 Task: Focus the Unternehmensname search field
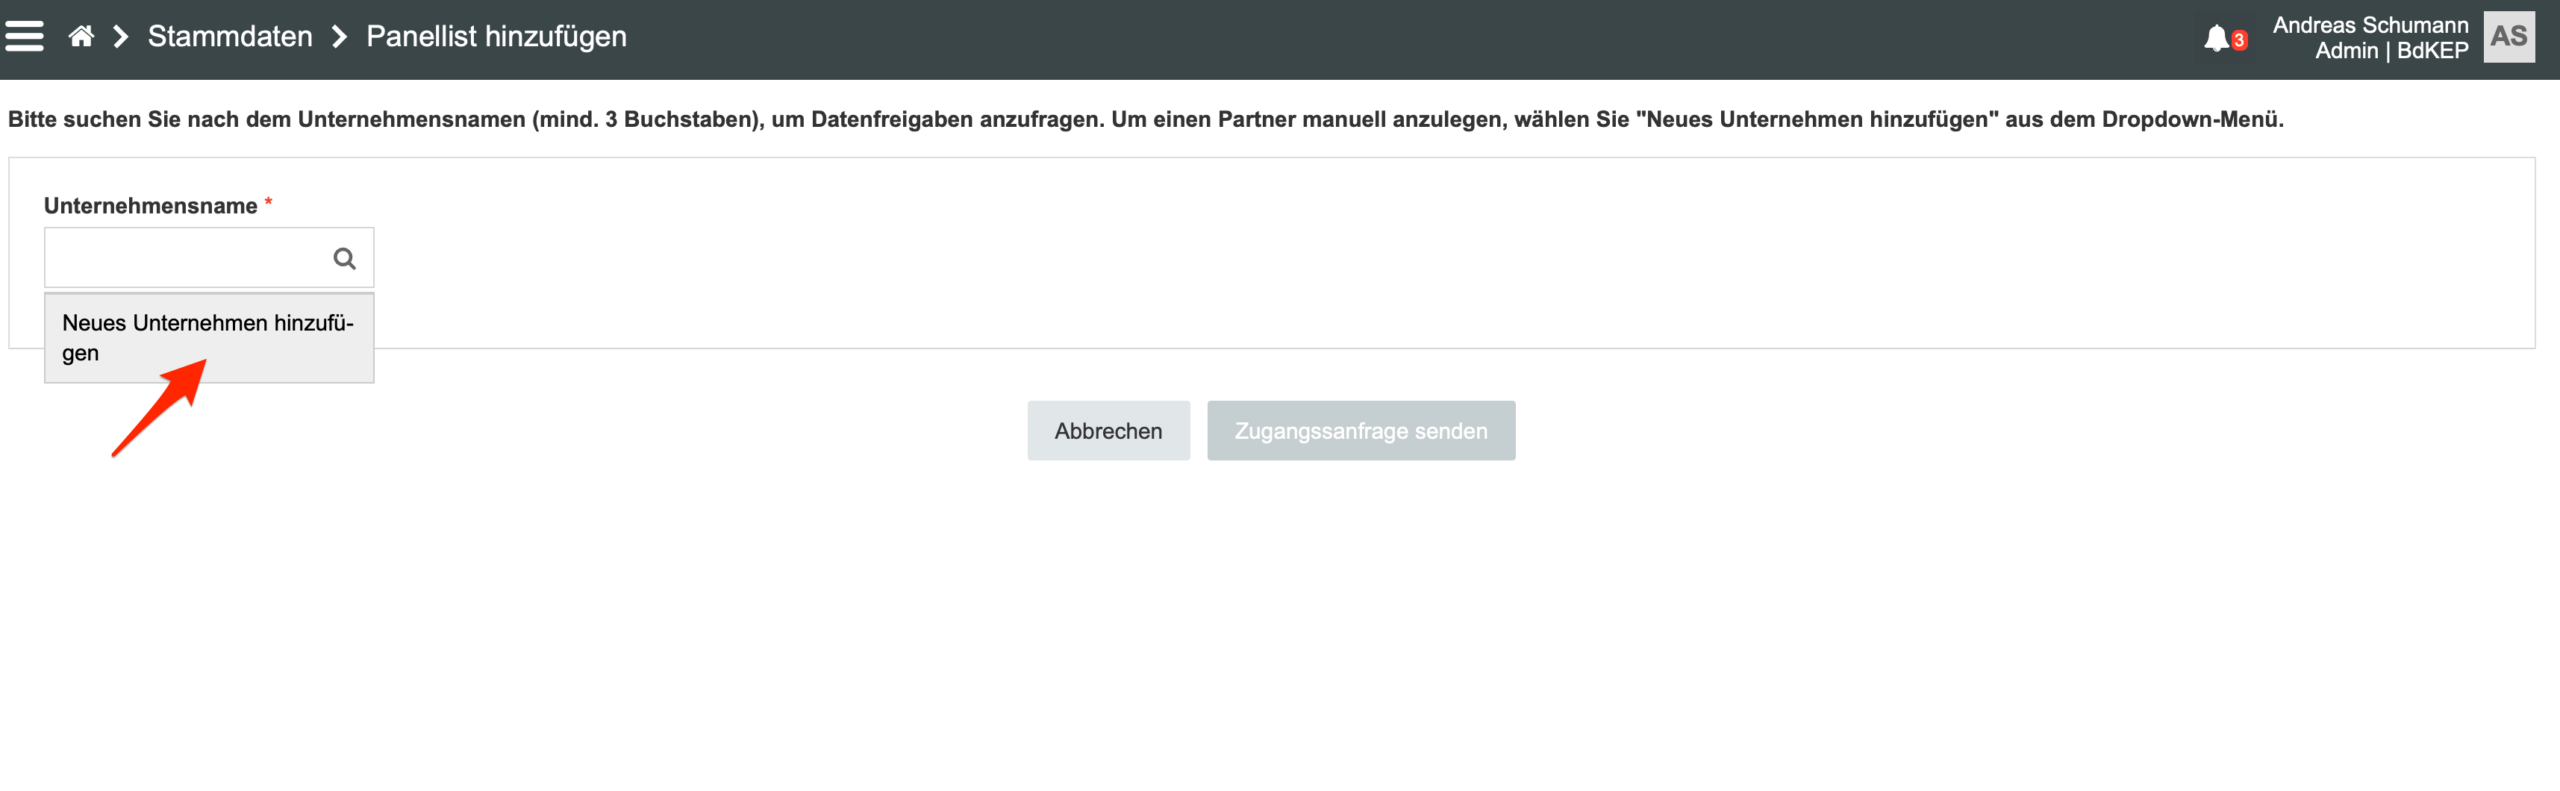coord(209,258)
